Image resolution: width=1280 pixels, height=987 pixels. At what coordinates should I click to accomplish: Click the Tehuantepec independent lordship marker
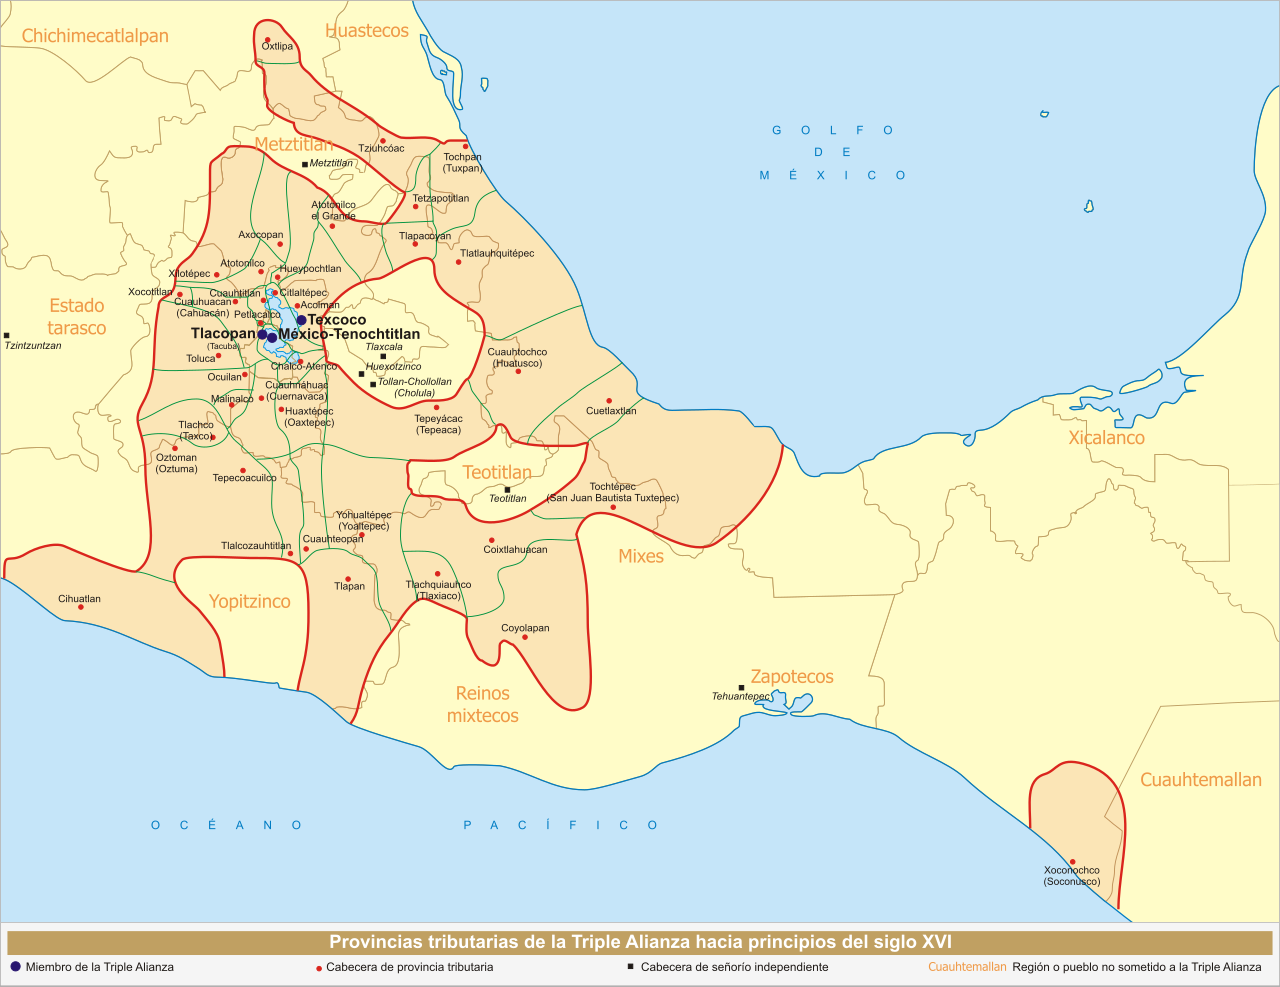(x=740, y=686)
